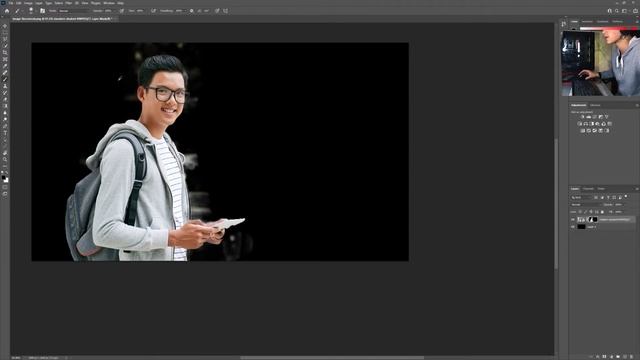
Task: Add a Curves adjustment layer
Action: coord(594,116)
